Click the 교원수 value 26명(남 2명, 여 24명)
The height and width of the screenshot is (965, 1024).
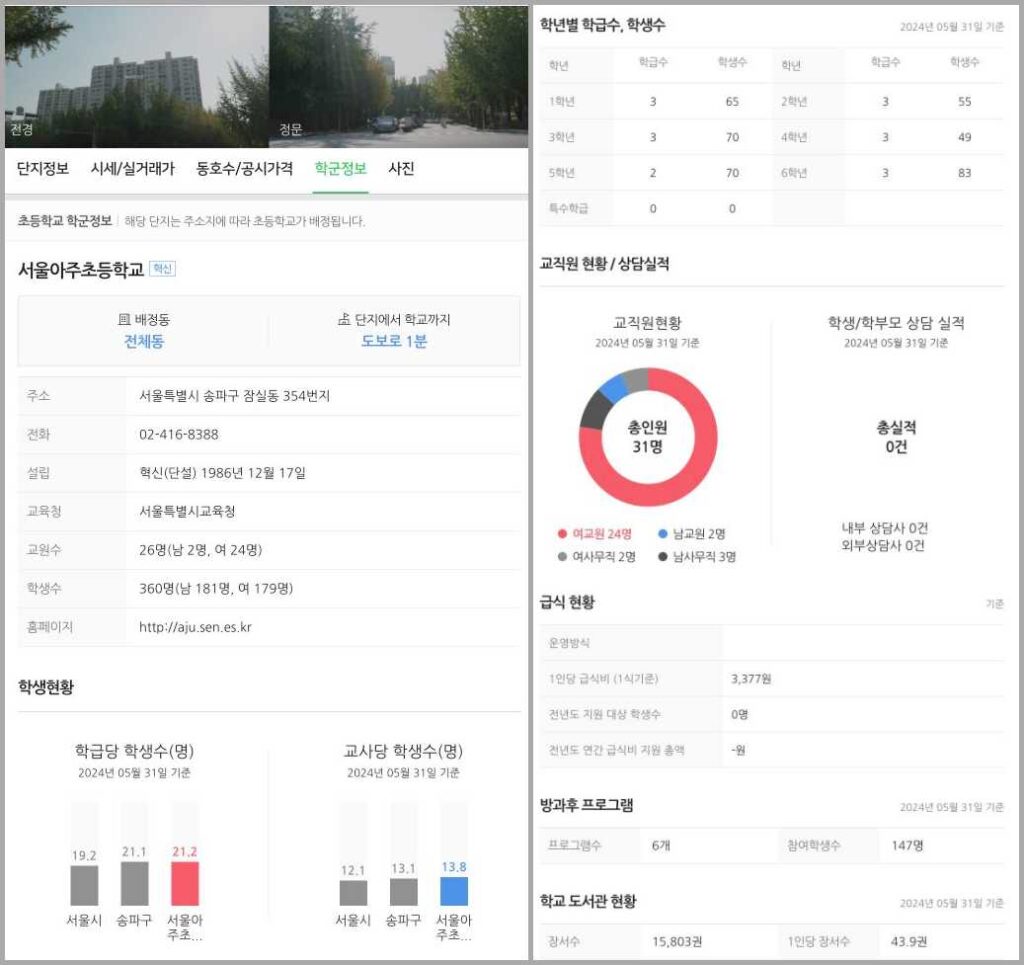[x=200, y=550]
